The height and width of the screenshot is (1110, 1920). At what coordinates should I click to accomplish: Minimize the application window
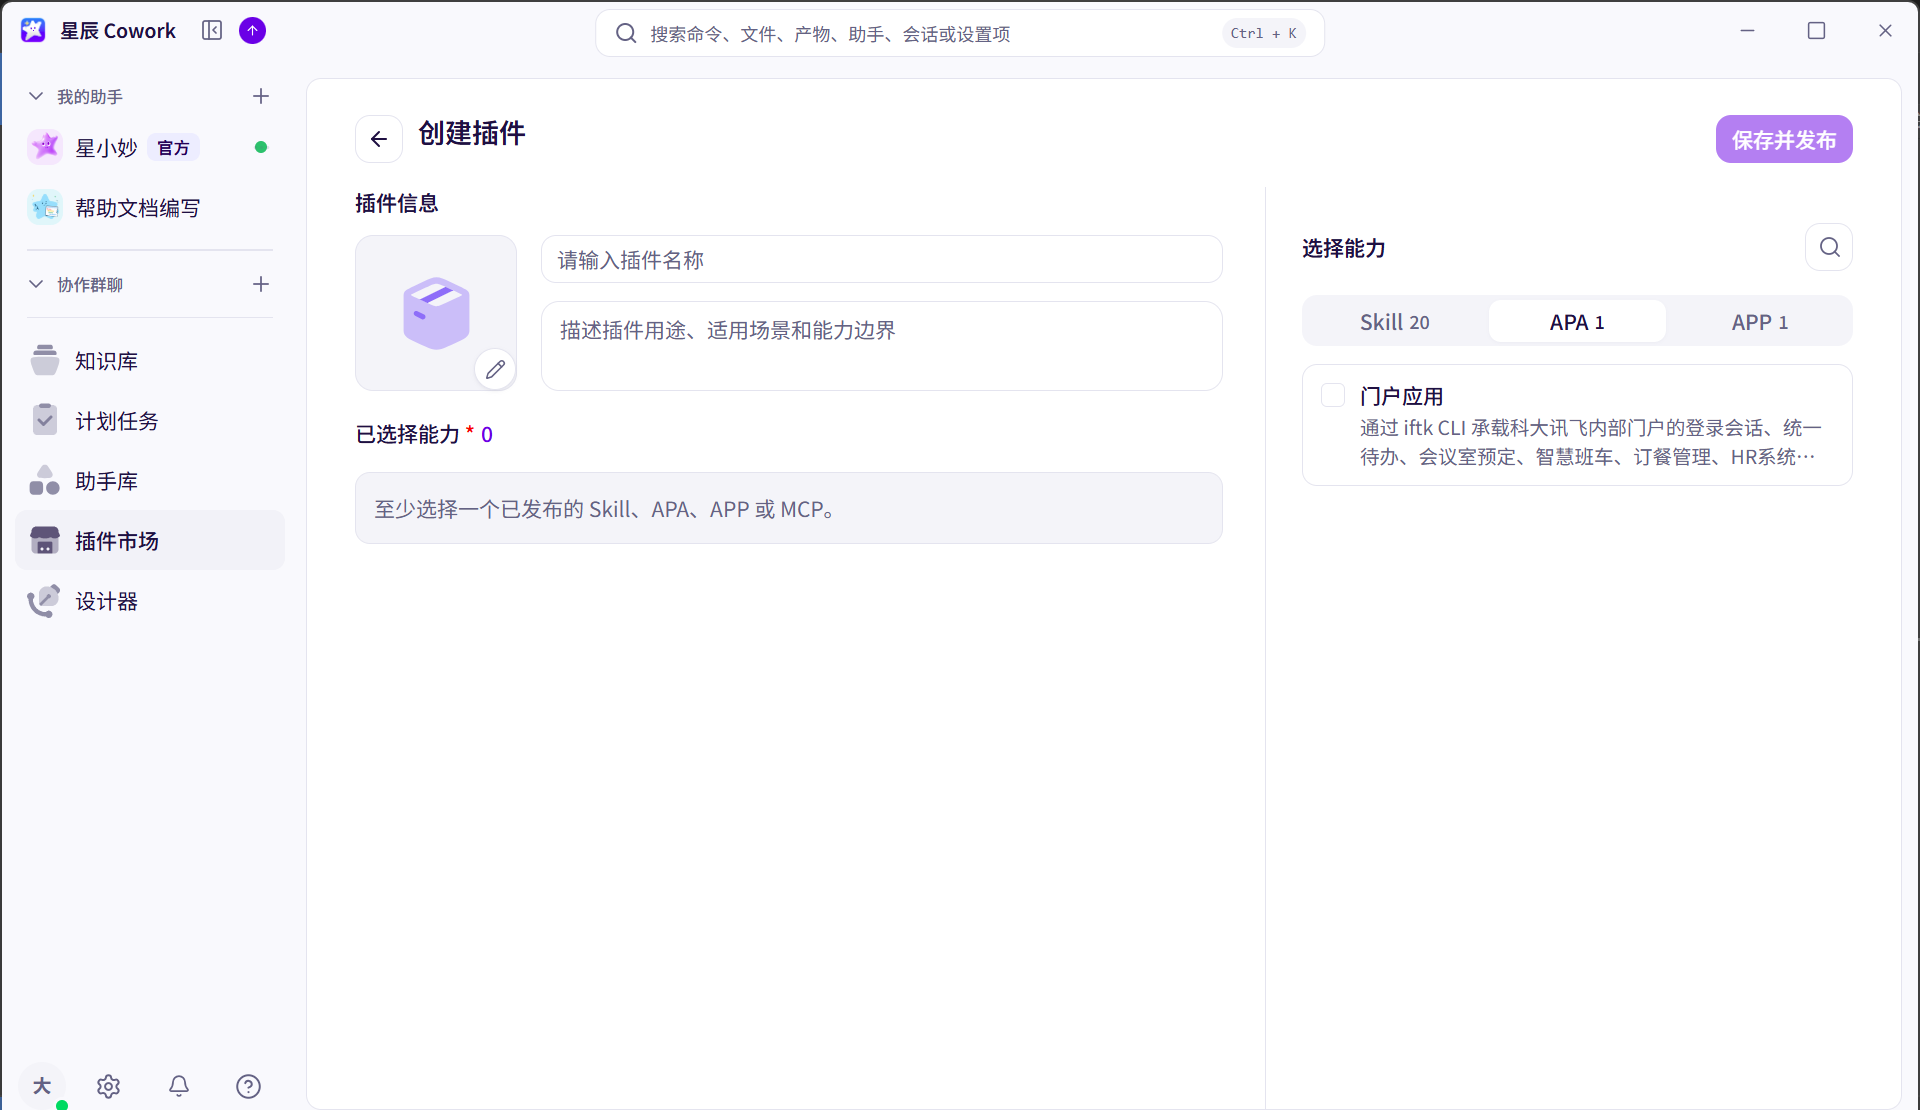click(1747, 31)
